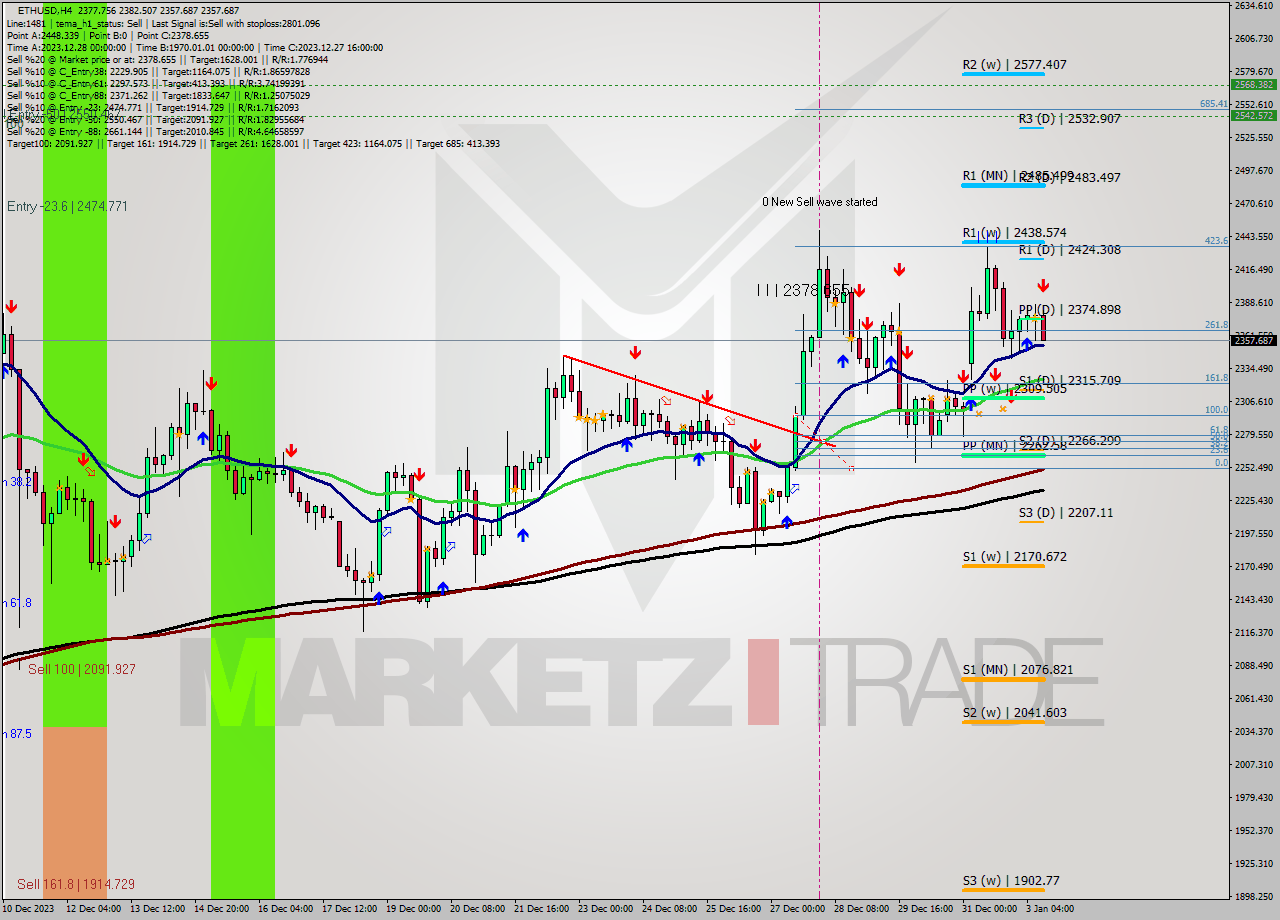Click the green 2542.572 price tag
The height and width of the screenshot is (920, 1280).
click(1254, 116)
